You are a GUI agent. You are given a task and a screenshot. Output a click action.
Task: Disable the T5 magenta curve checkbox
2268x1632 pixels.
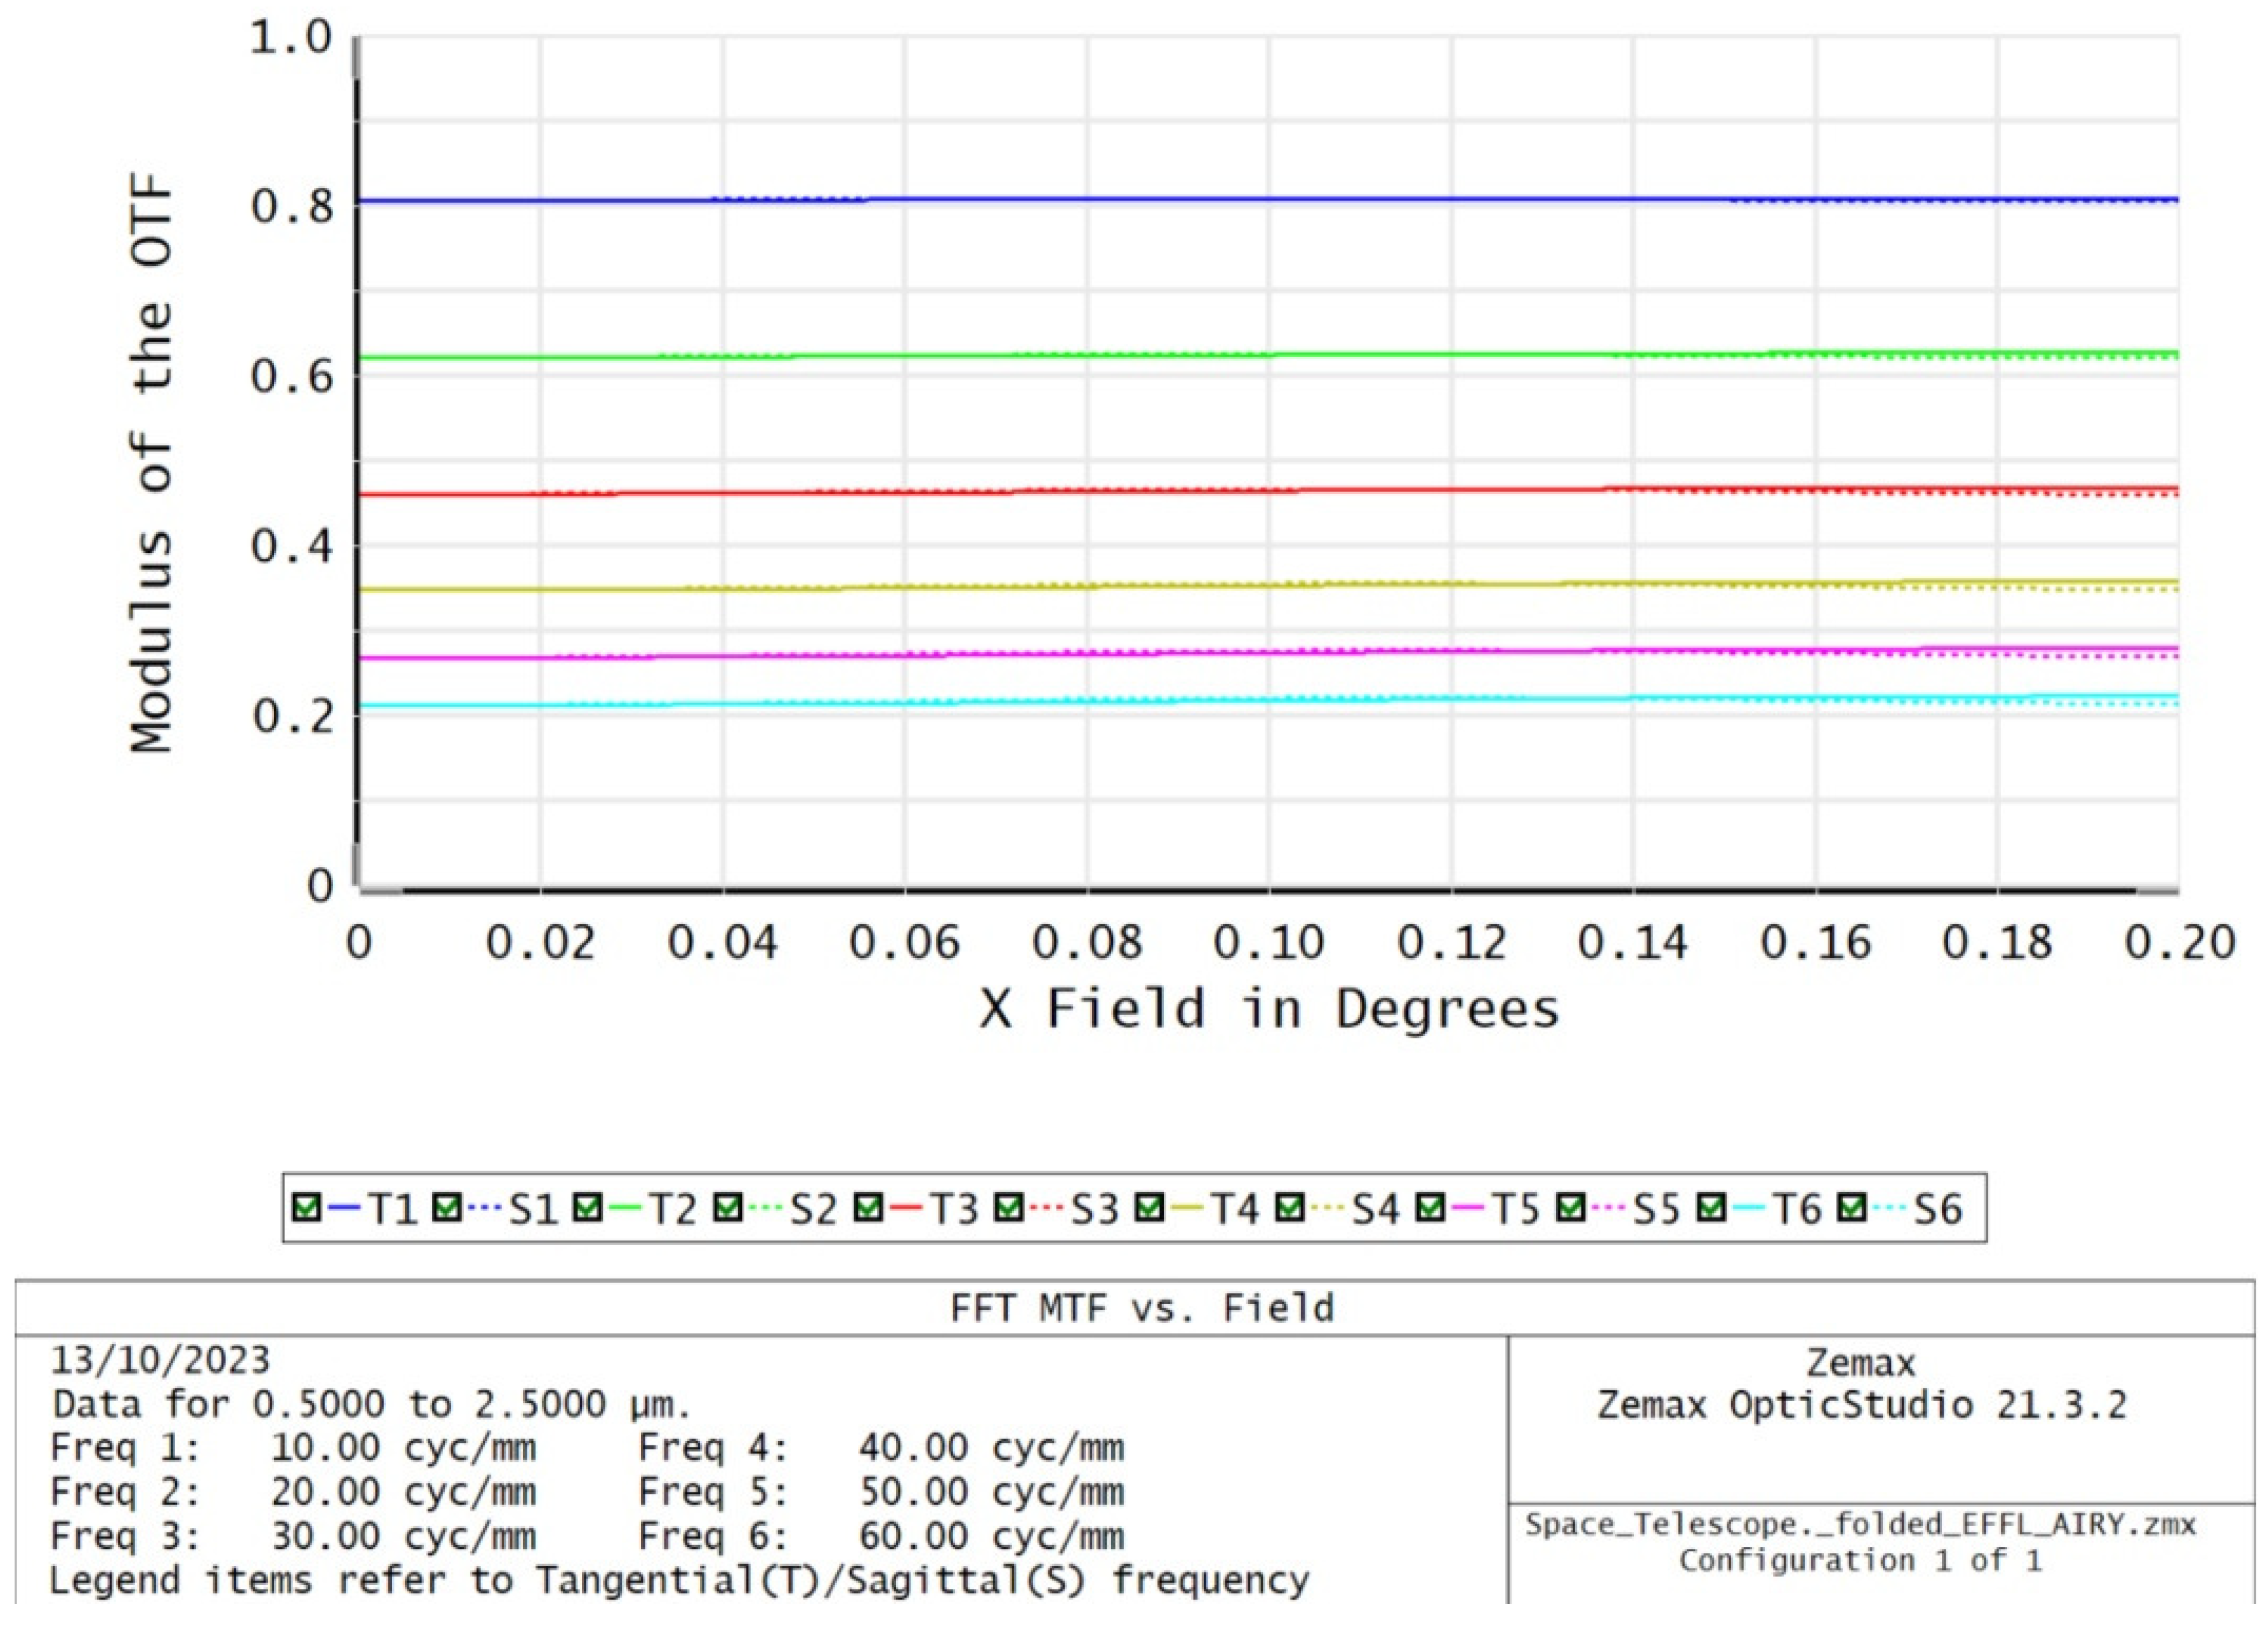1431,1208
